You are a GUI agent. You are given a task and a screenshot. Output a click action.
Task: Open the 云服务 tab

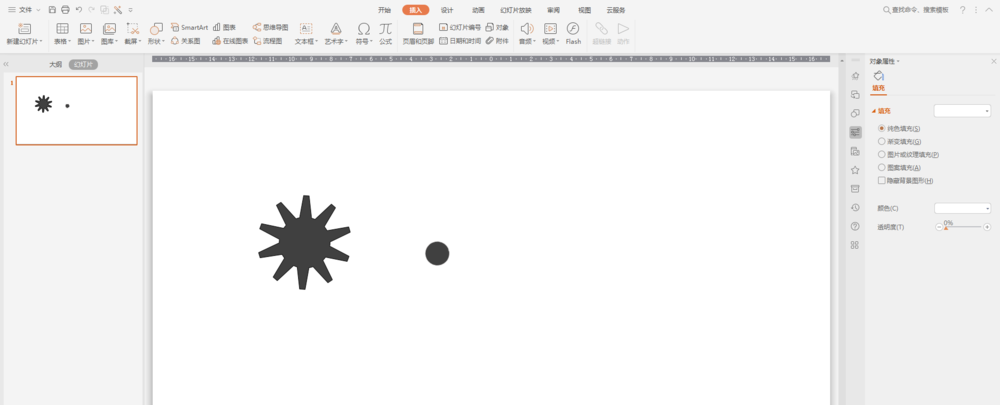click(x=615, y=10)
